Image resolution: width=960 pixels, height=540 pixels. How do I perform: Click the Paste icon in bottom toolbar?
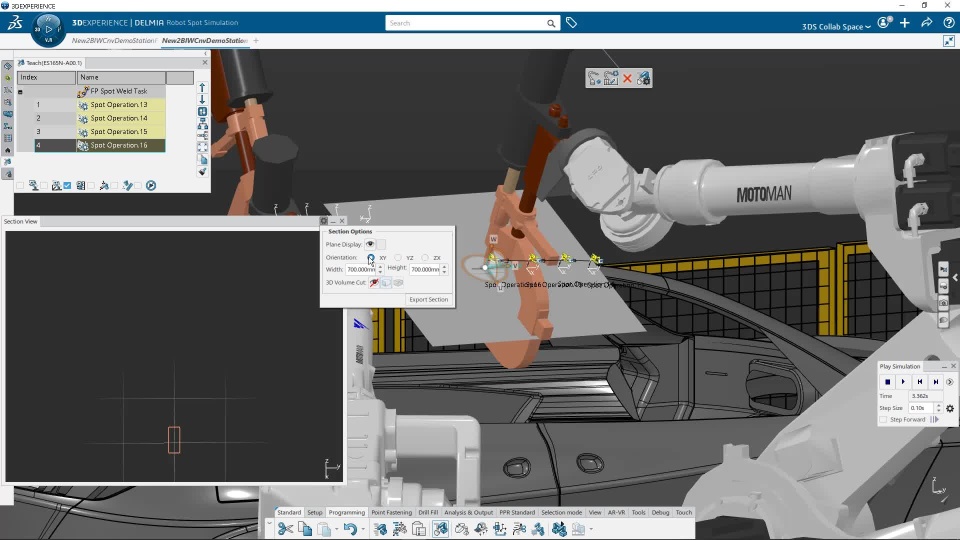point(324,528)
